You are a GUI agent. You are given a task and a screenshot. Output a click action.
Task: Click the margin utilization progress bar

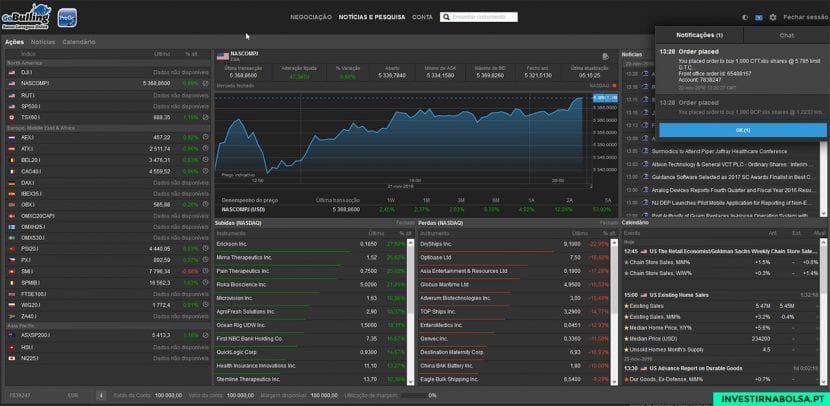413,395
